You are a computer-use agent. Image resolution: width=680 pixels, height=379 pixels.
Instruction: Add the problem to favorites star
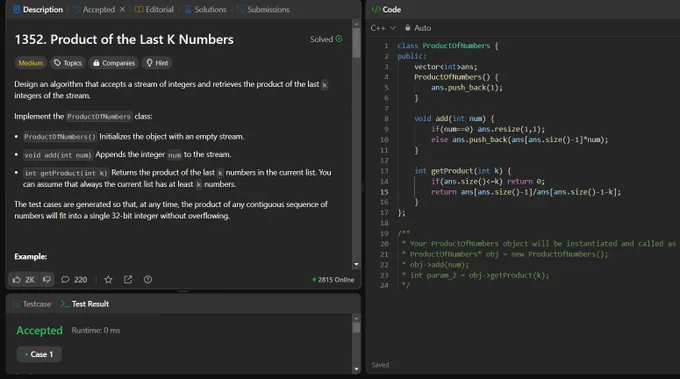(108, 280)
